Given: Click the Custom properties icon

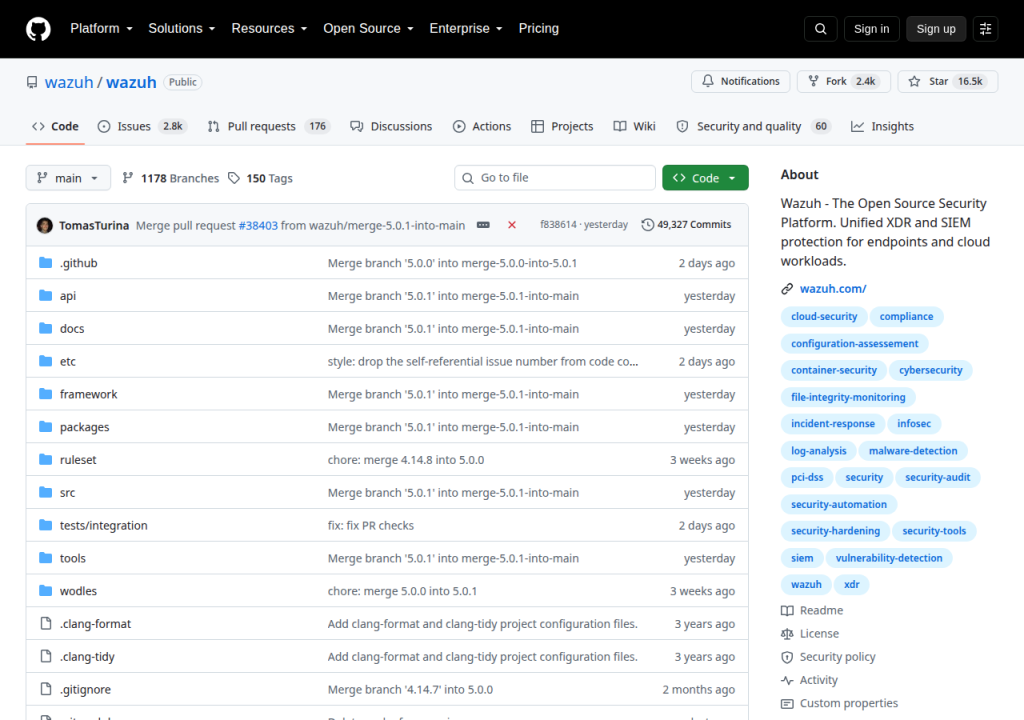Looking at the screenshot, I should (787, 704).
